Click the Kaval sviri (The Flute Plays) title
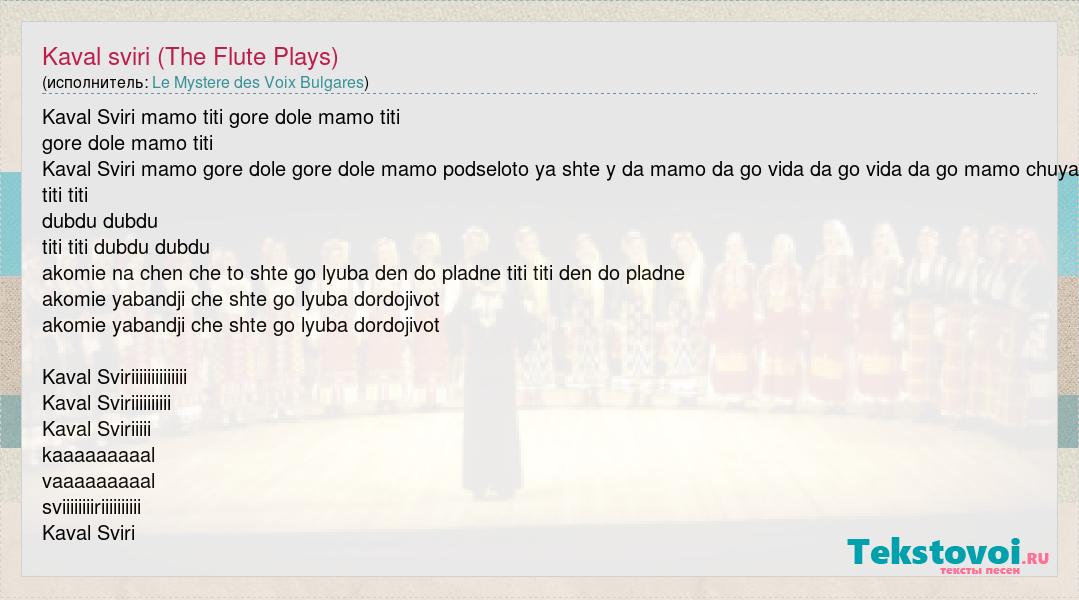 click(x=190, y=56)
